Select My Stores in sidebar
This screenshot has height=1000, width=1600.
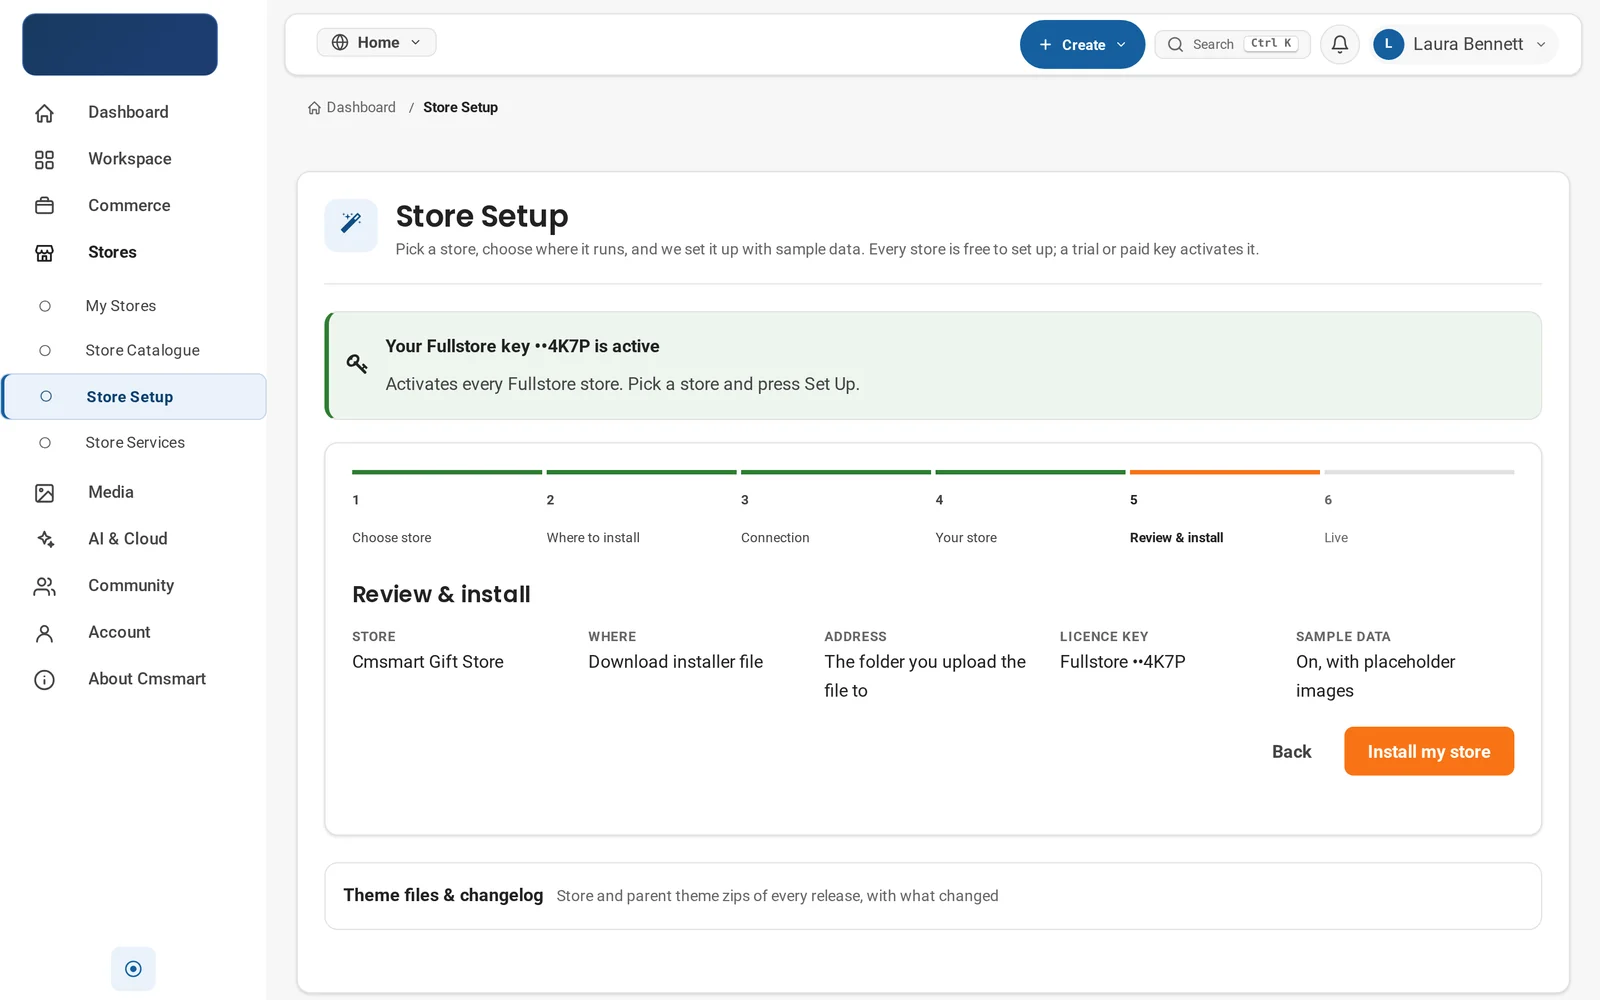click(x=121, y=306)
